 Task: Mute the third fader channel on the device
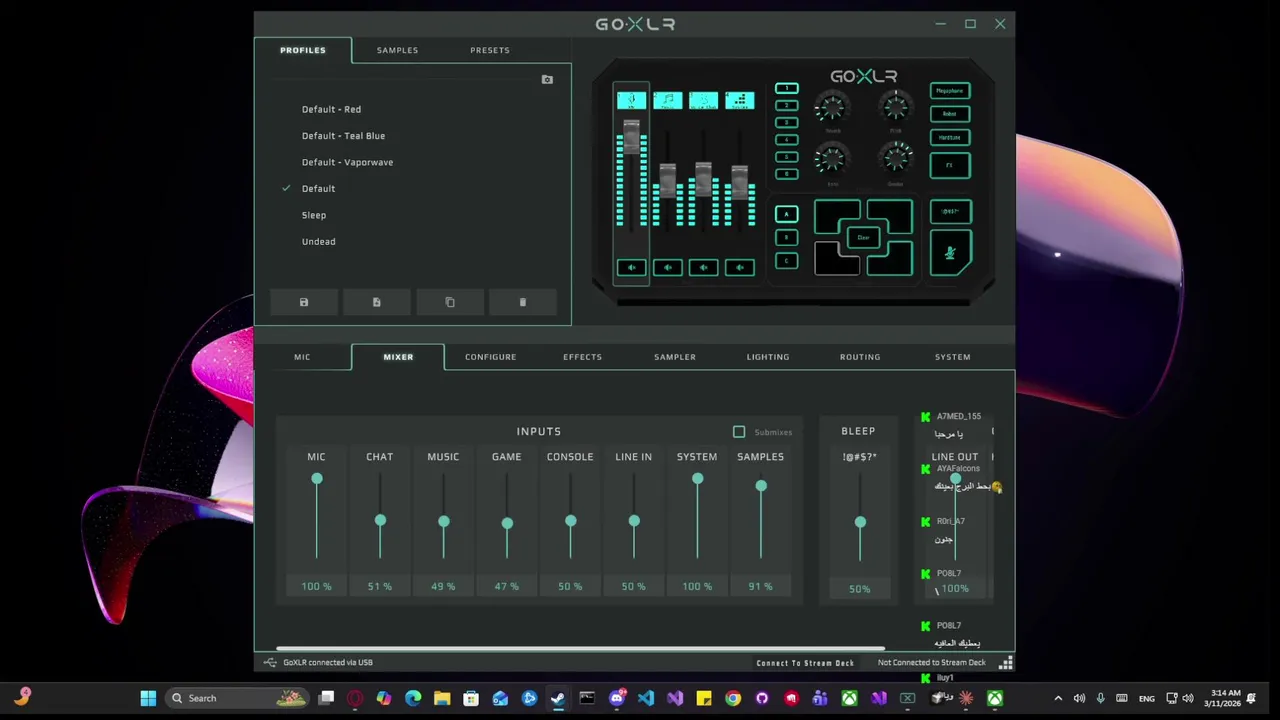tap(703, 267)
